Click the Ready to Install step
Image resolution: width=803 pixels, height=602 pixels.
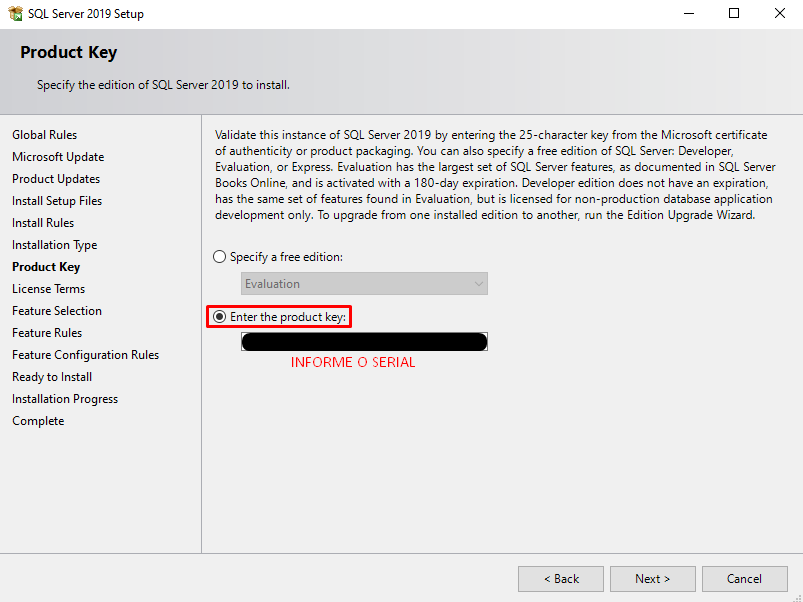(52, 377)
